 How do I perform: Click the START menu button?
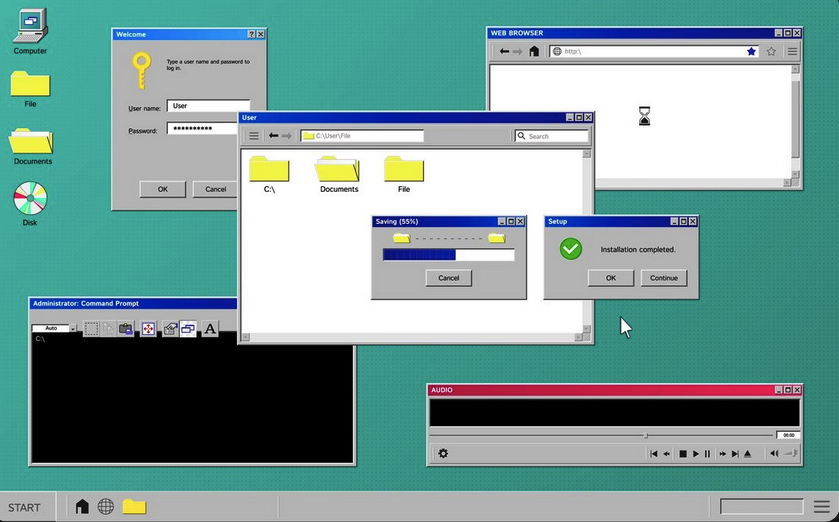tap(25, 507)
